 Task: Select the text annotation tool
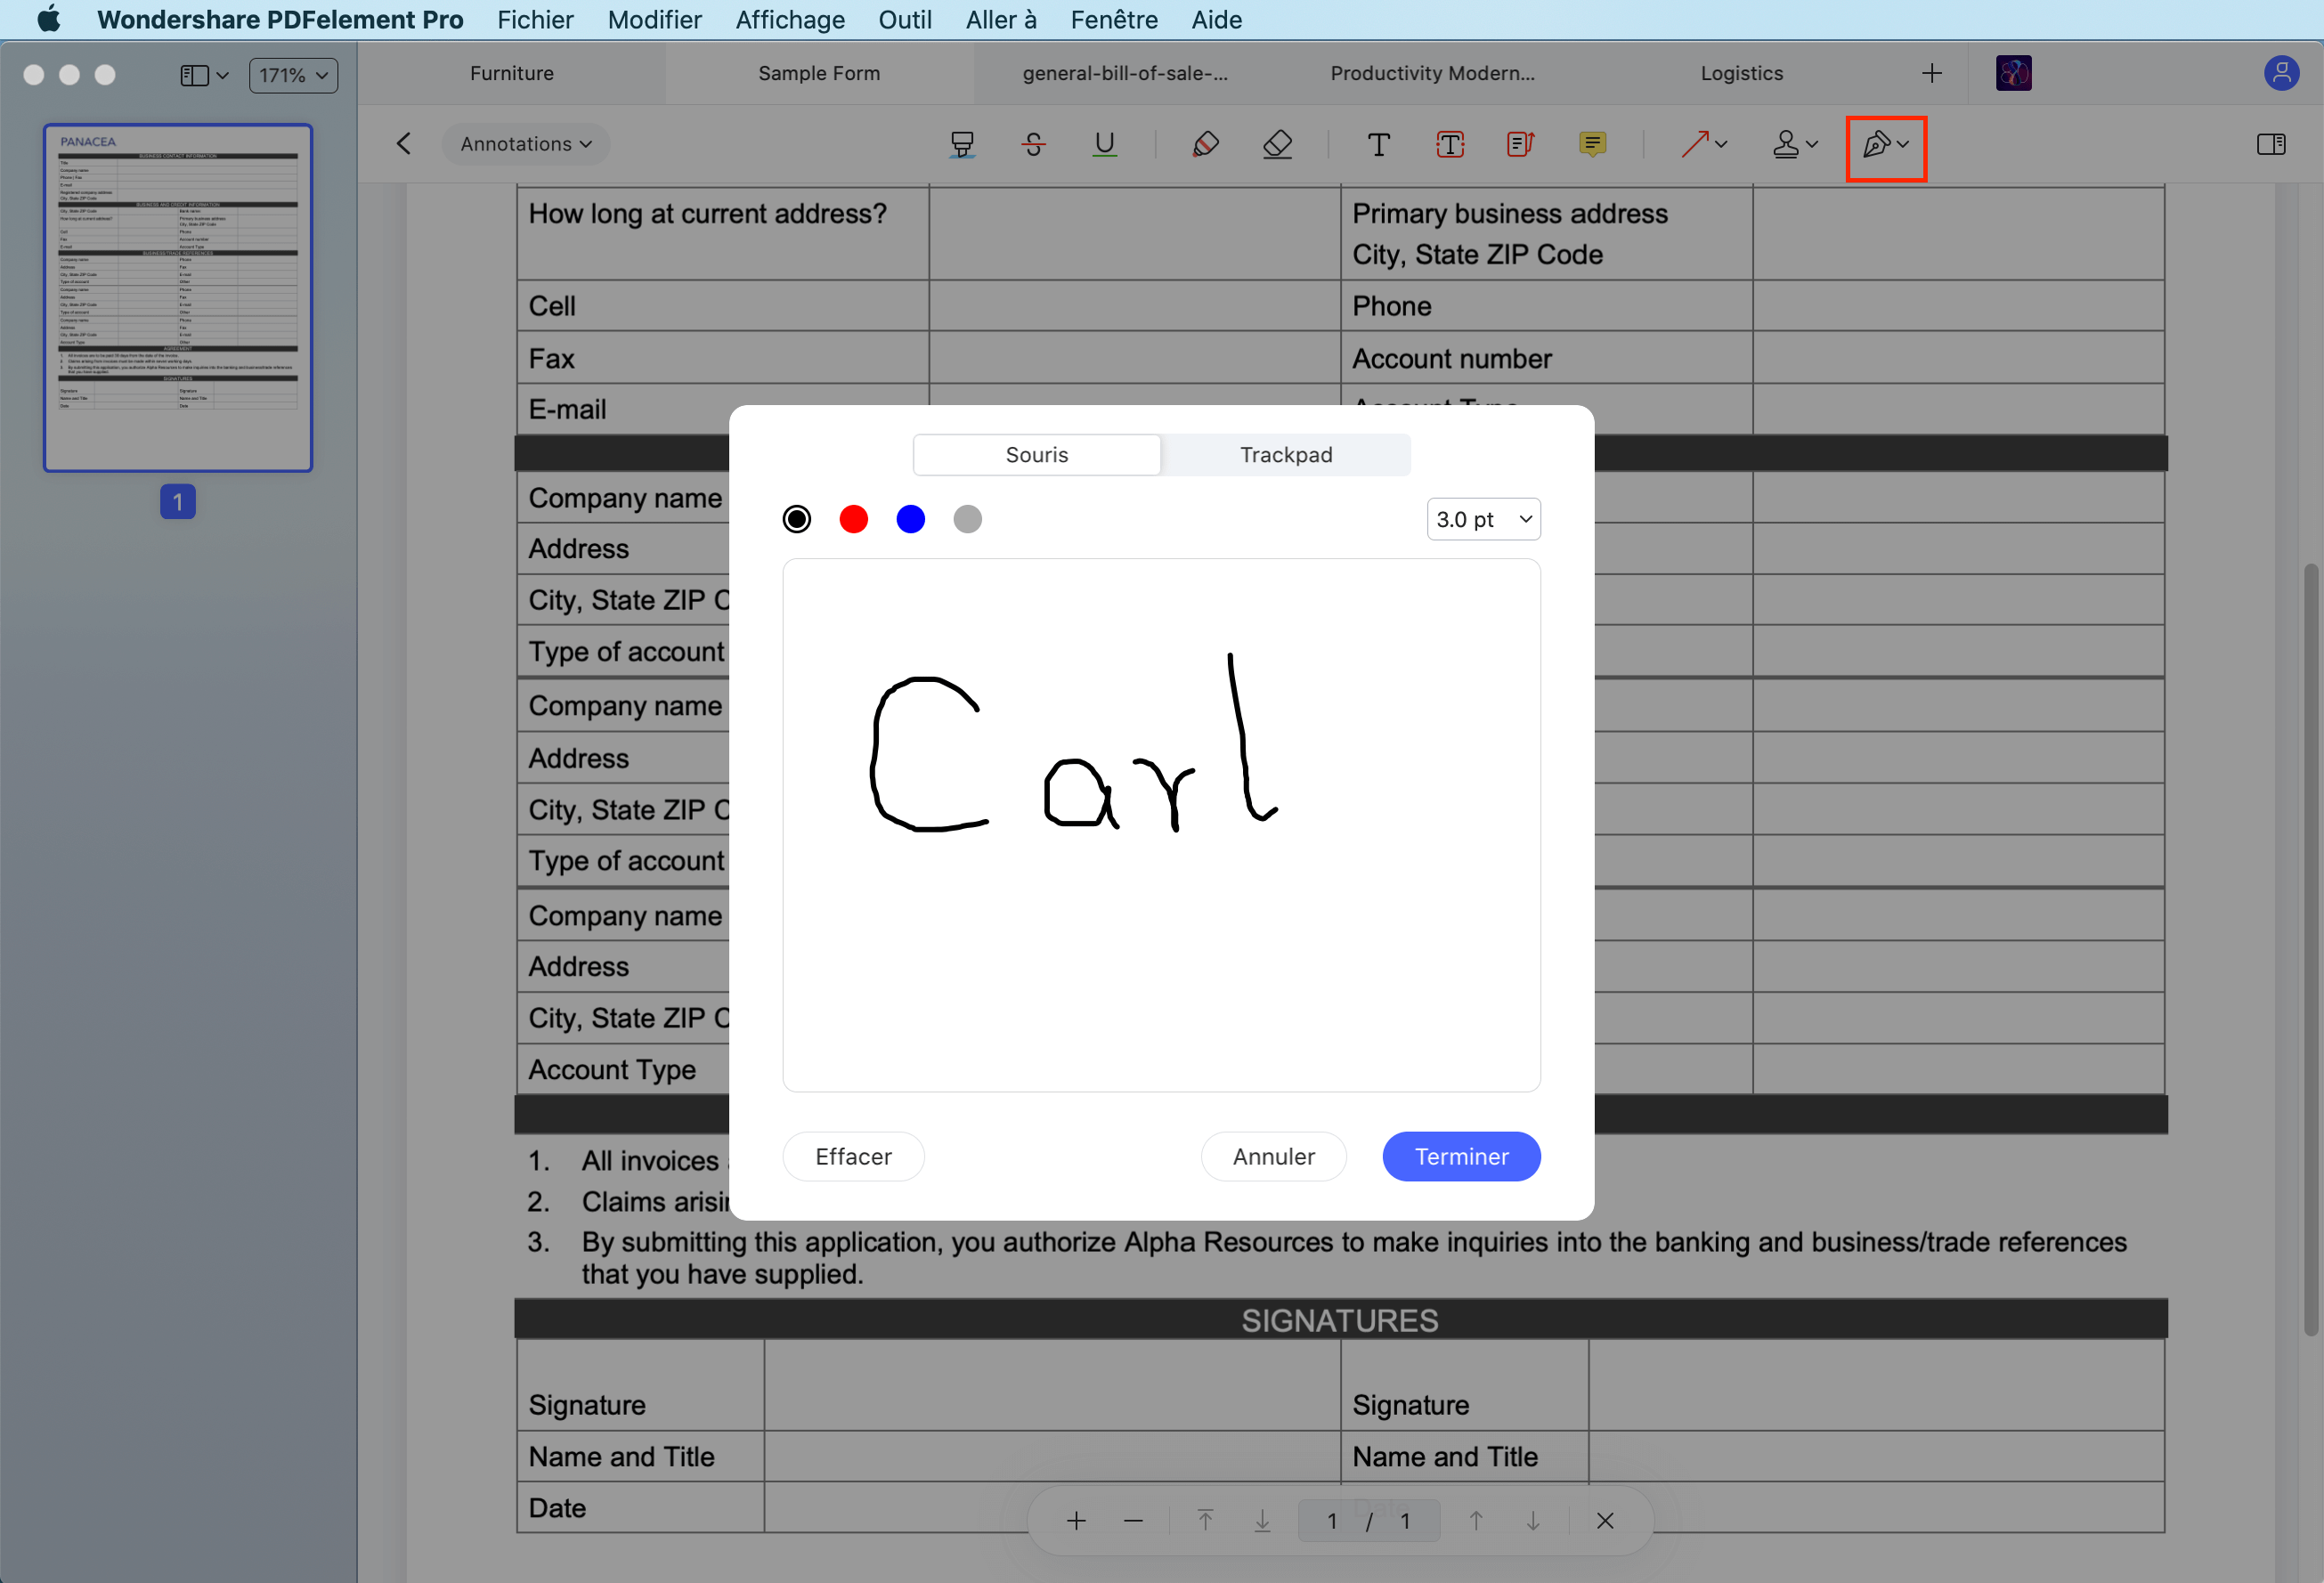click(x=1379, y=143)
